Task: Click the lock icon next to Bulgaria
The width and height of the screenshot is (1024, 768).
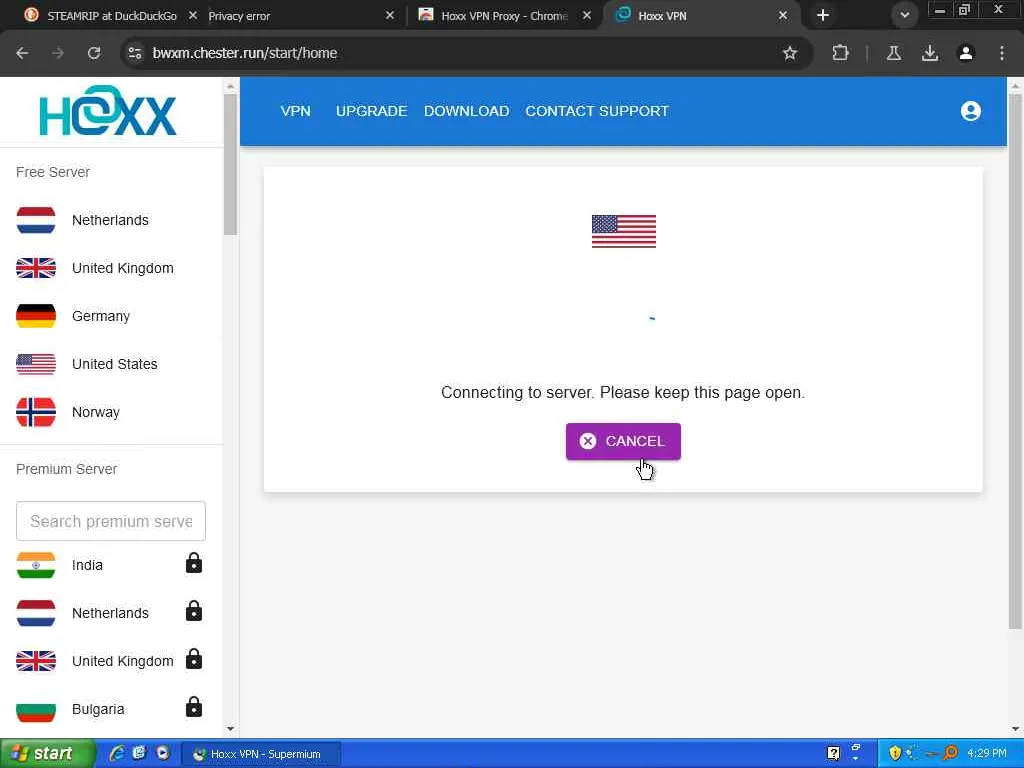Action: (x=194, y=707)
